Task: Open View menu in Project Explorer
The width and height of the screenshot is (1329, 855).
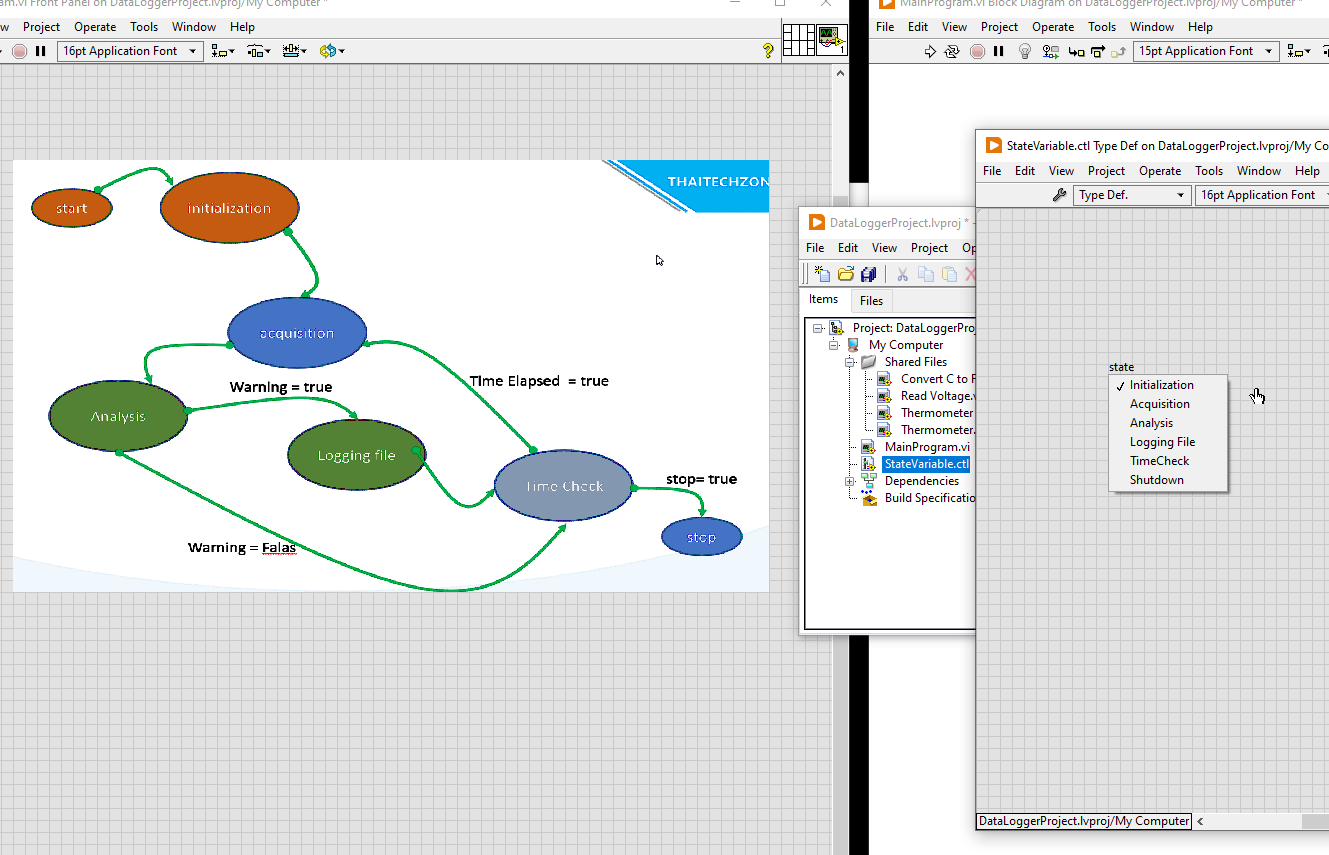Action: (884, 248)
